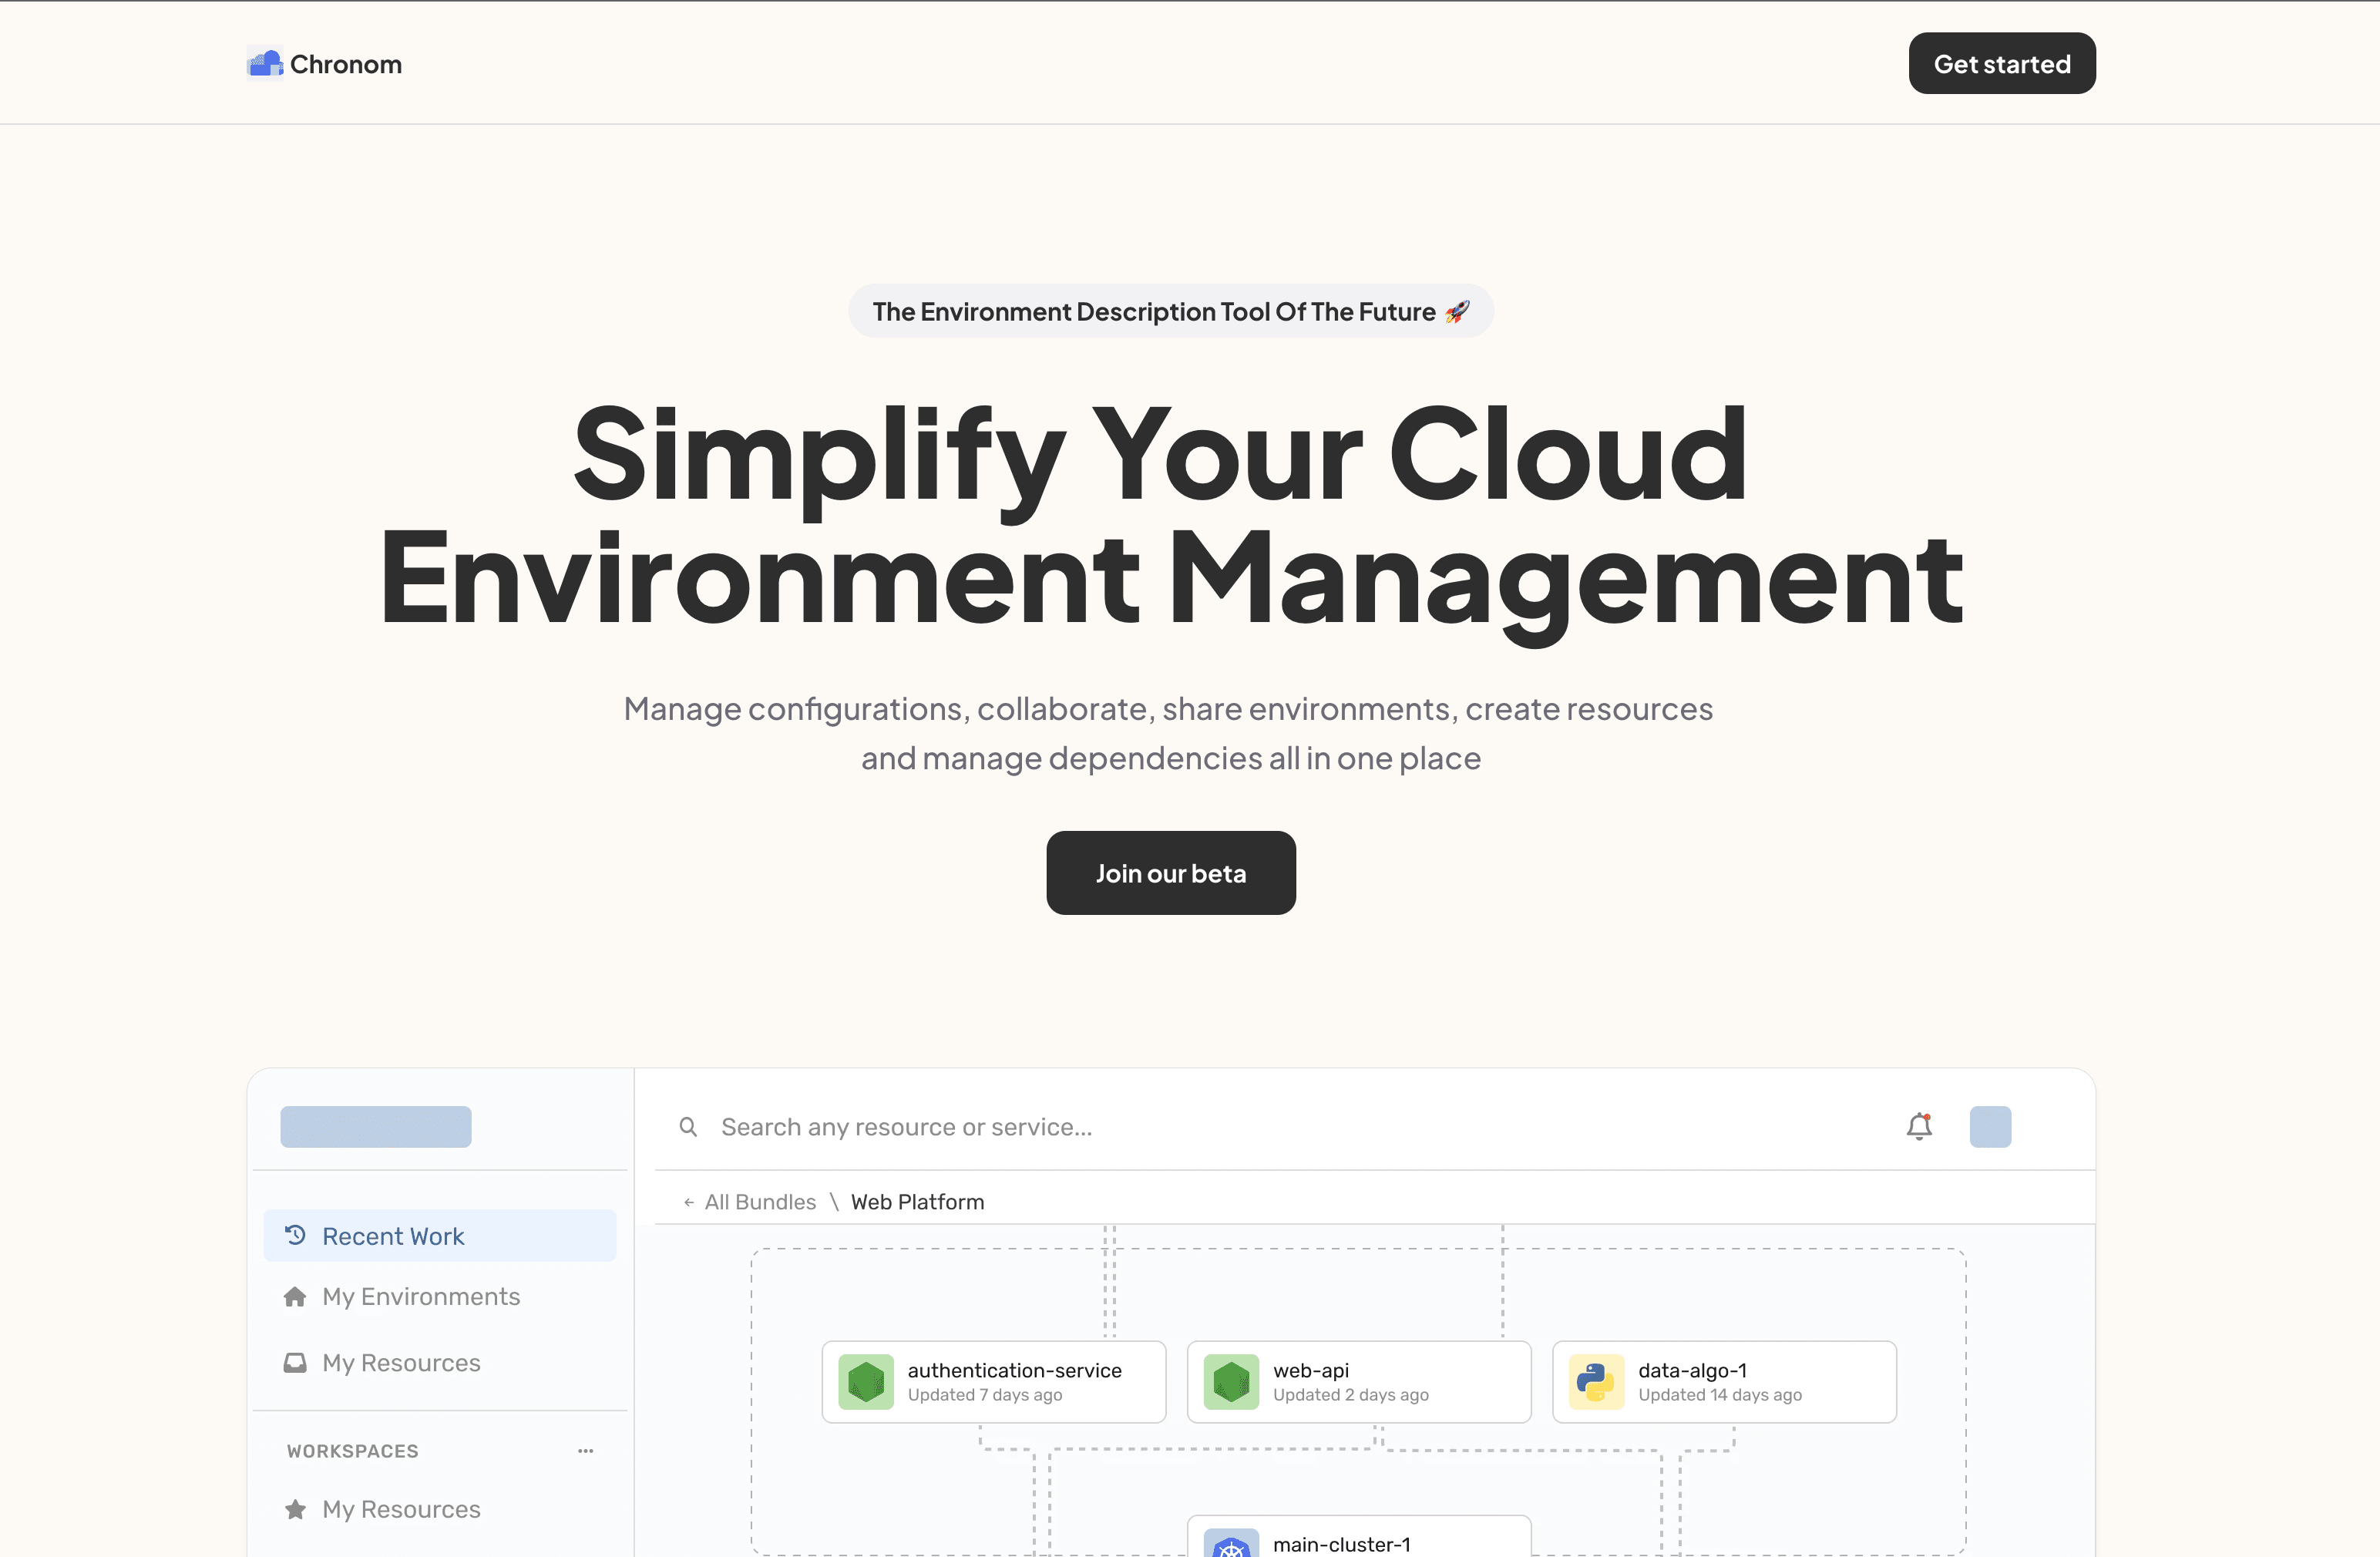
Task: Click the All Bundles breadcrumb link
Action: [760, 1202]
